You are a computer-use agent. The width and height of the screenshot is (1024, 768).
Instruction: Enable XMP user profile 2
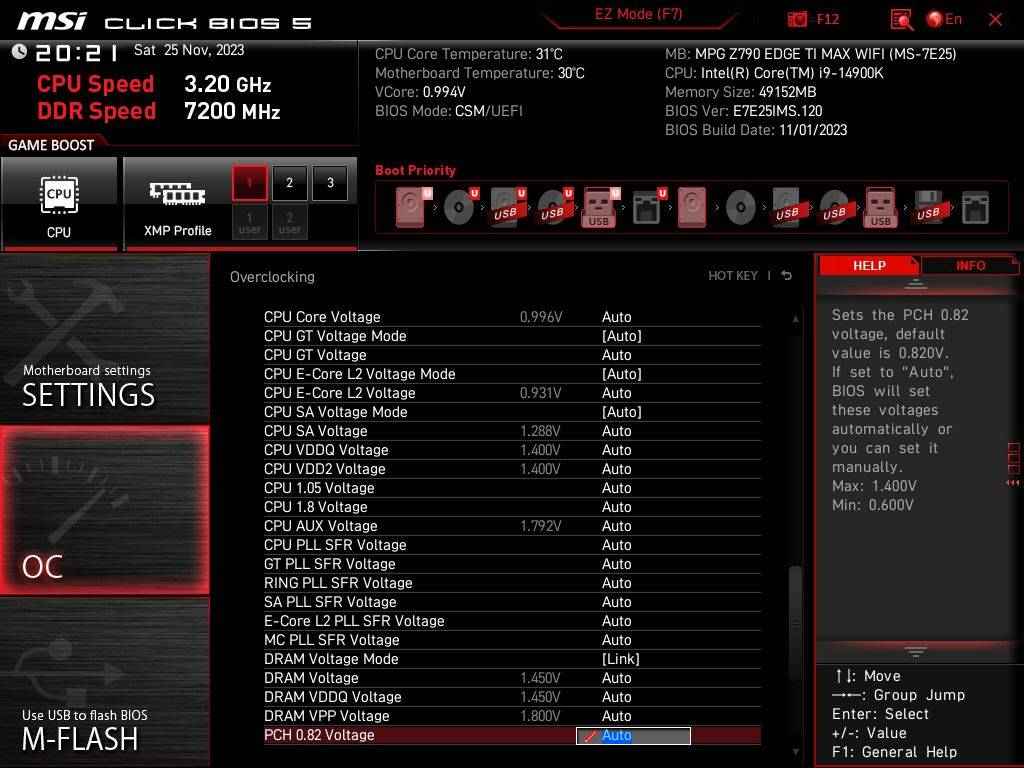click(289, 222)
